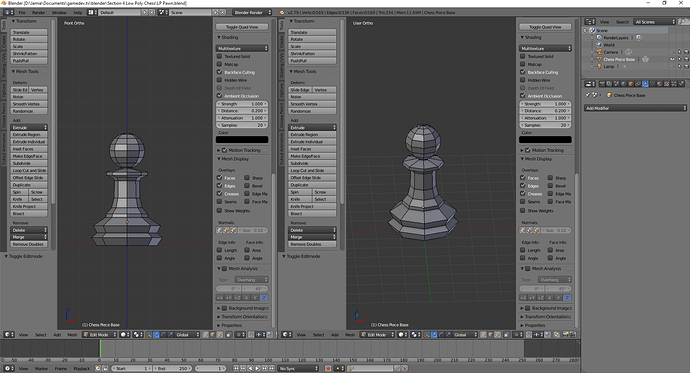Open viewport shading mode selector in left viewport
Viewport: 690px width, 373px height.
[x=125, y=335]
